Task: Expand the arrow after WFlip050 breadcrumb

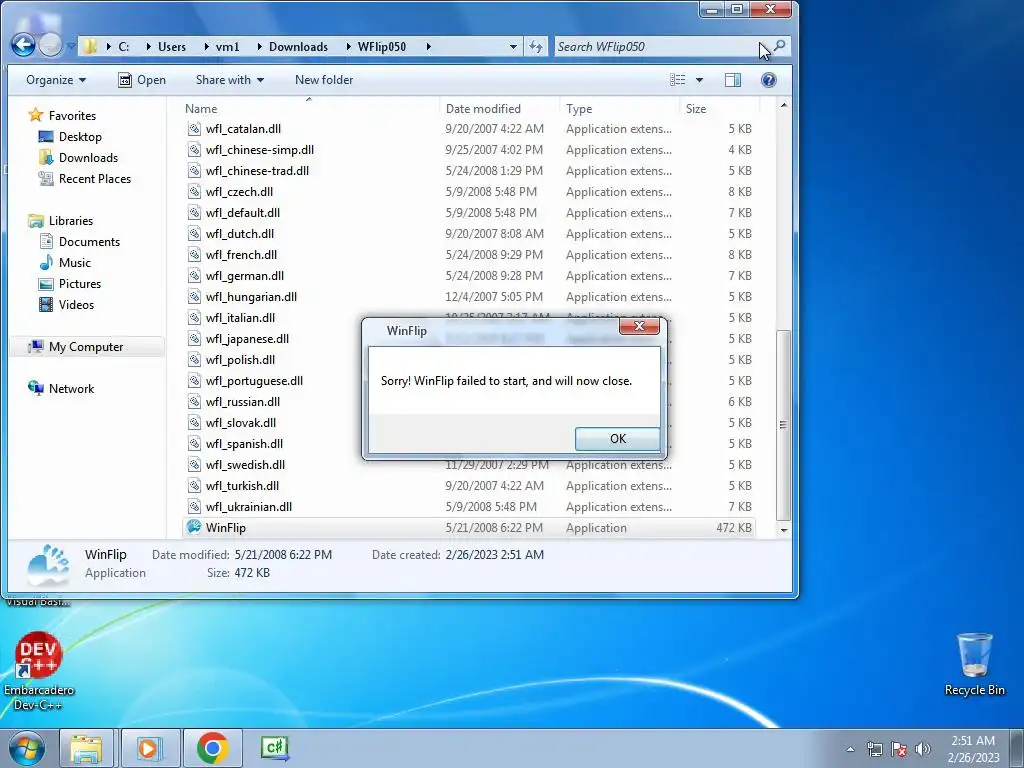Action: point(428,47)
